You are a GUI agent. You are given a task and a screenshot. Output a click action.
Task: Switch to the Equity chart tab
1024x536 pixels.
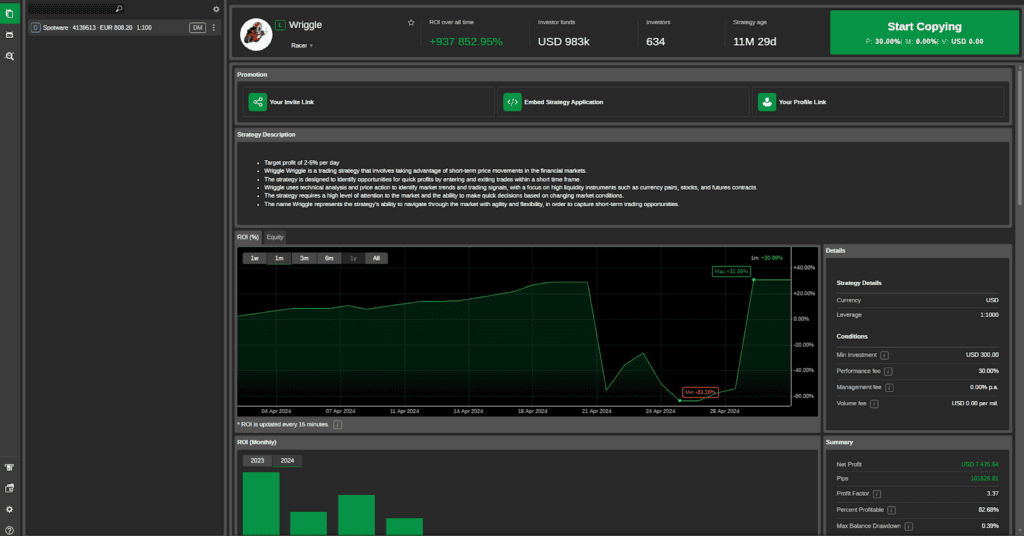point(275,237)
